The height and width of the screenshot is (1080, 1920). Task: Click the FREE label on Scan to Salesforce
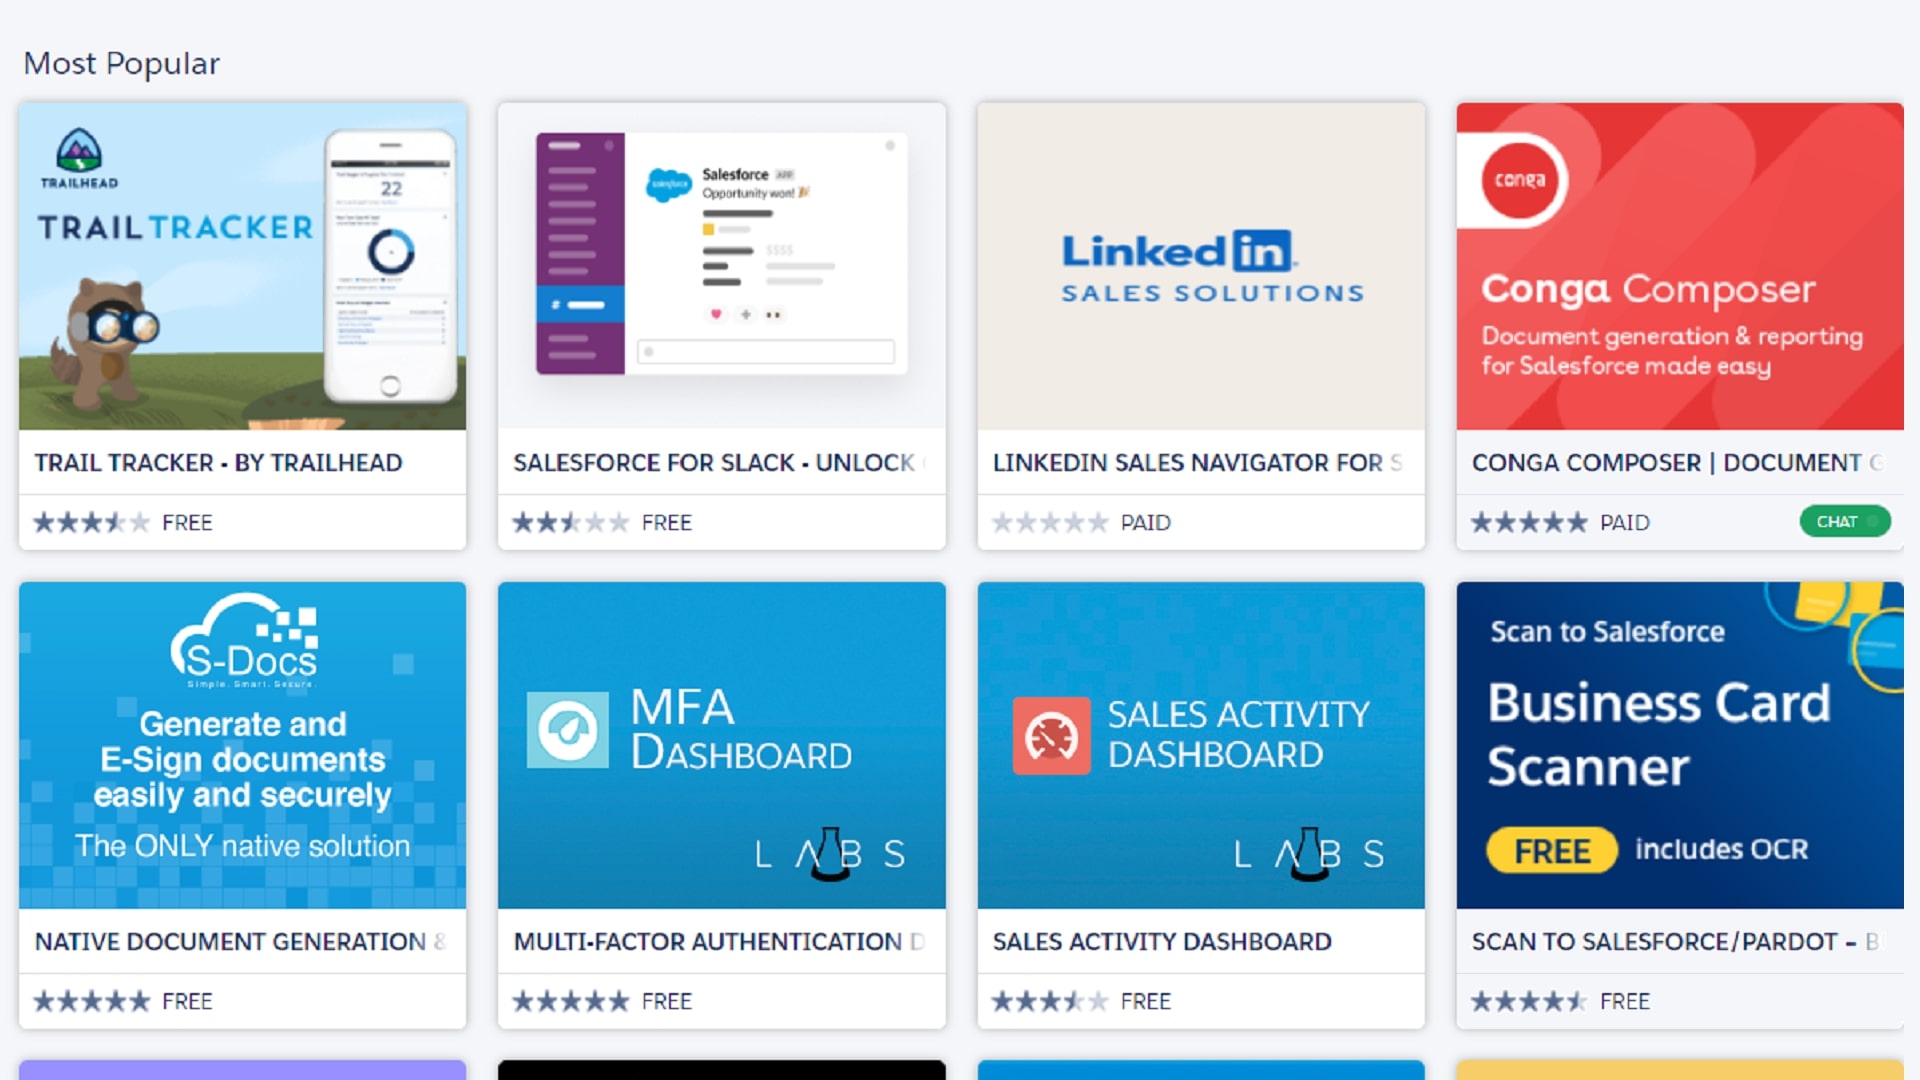[1625, 1002]
